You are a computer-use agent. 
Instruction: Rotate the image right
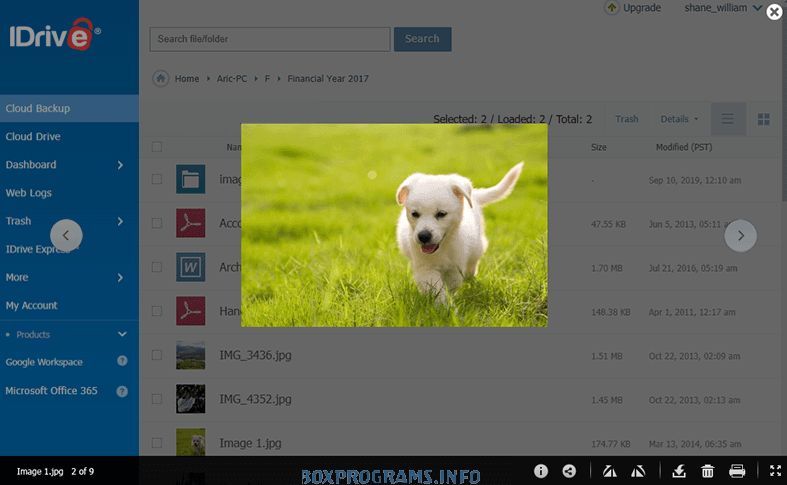(x=637, y=471)
